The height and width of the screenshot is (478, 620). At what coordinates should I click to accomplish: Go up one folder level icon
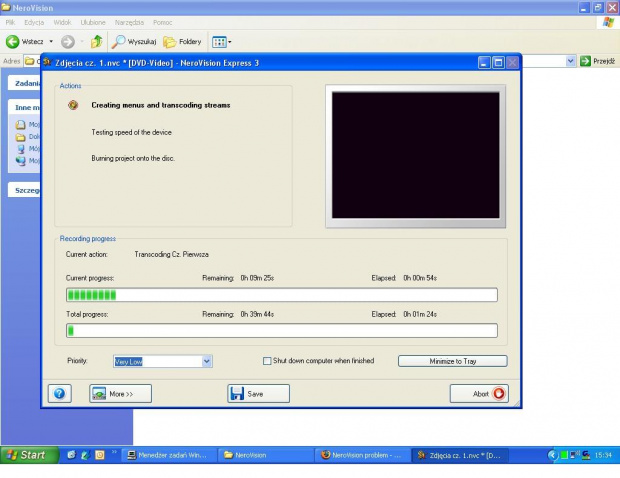point(96,42)
